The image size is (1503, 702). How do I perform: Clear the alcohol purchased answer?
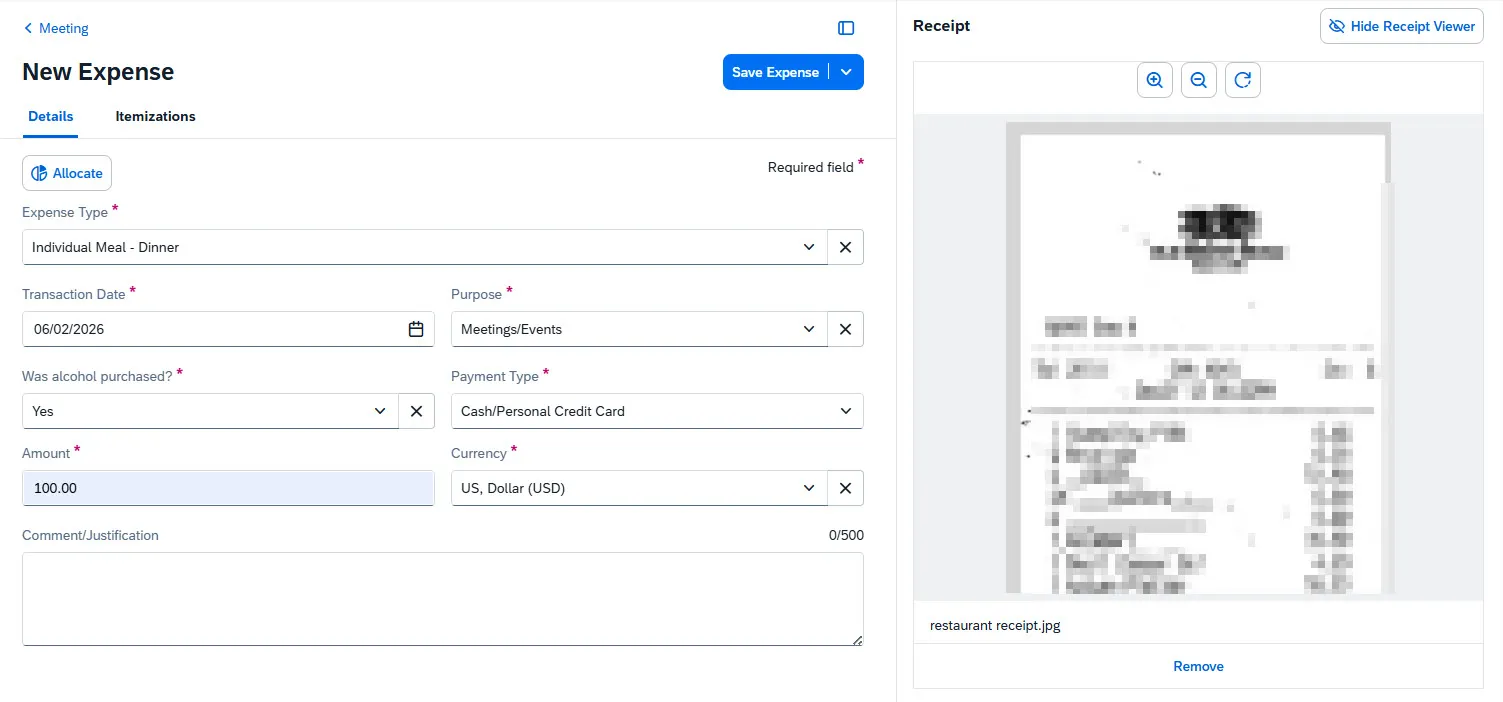(x=416, y=411)
